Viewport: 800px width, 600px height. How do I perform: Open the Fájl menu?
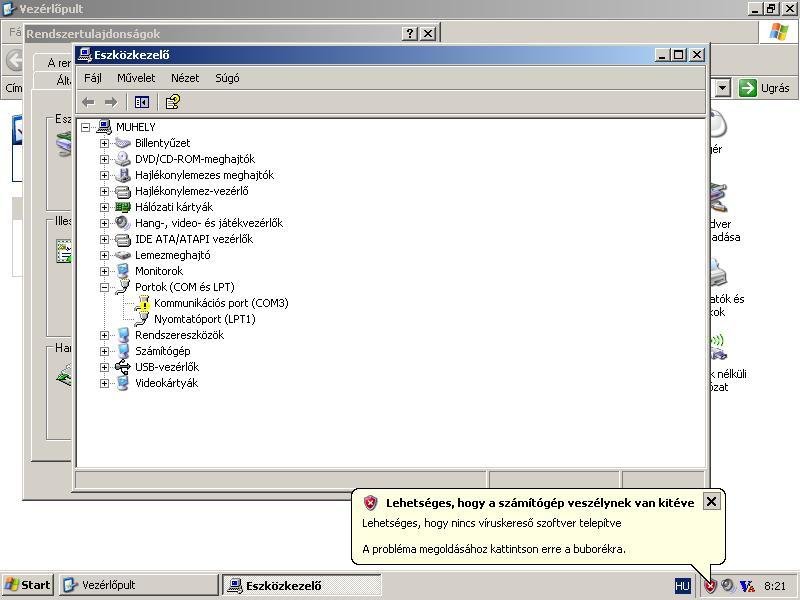click(x=93, y=78)
